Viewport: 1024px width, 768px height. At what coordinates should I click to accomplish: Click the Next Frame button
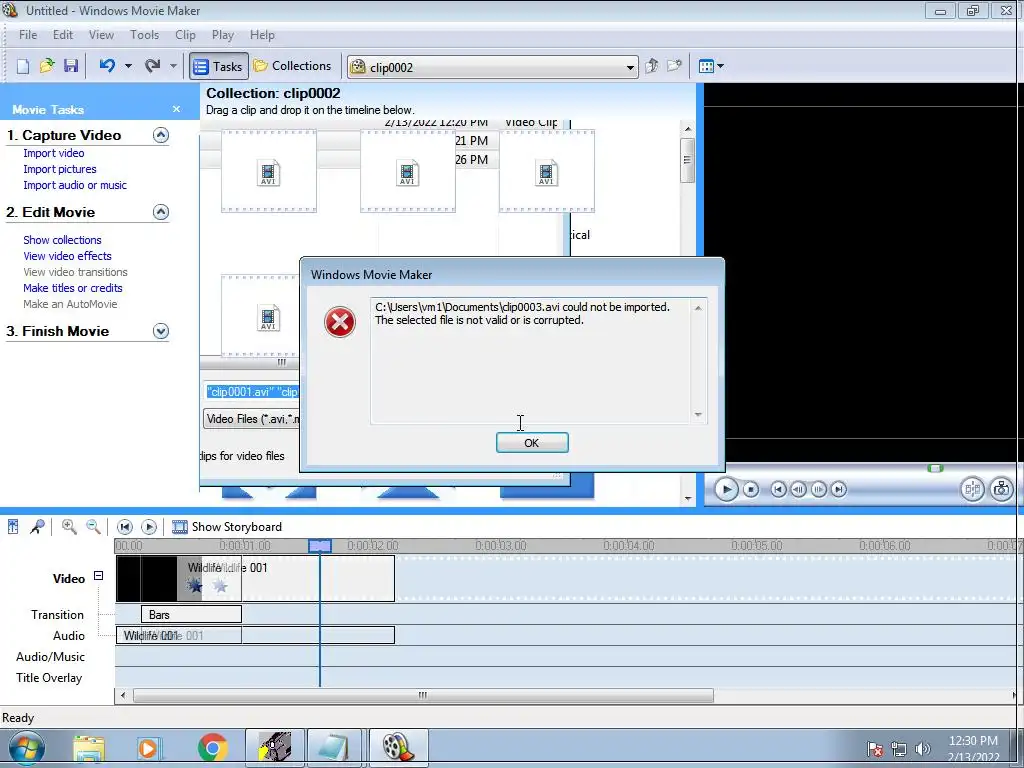point(818,489)
